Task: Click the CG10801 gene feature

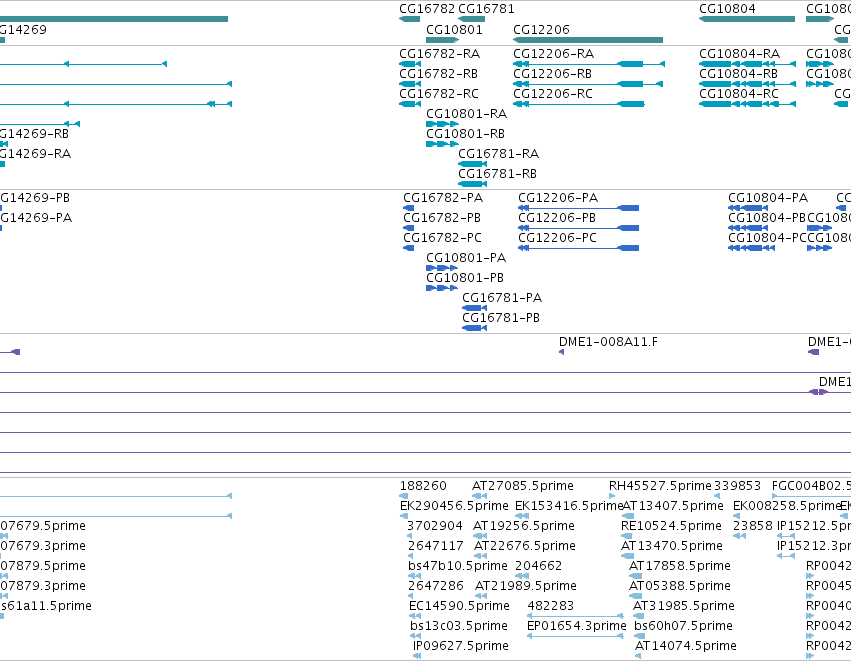Action: click(x=442, y=40)
